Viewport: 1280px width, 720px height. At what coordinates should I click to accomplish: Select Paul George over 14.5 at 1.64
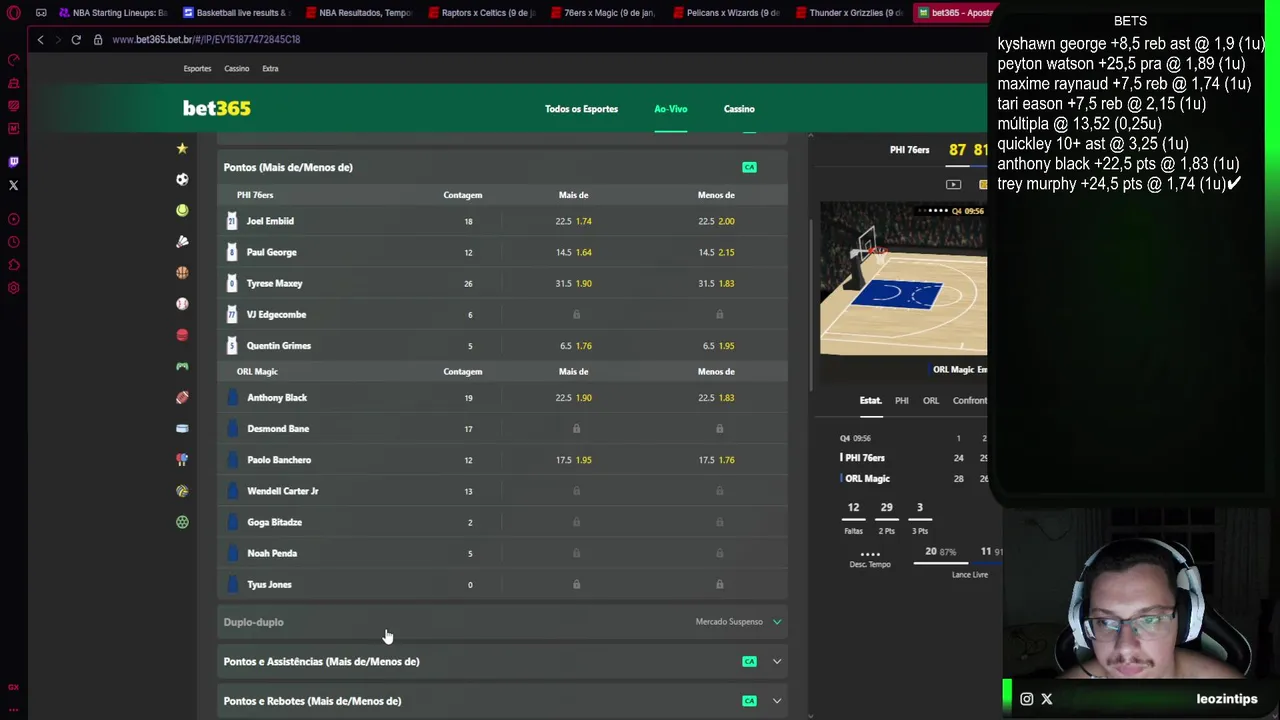574,252
